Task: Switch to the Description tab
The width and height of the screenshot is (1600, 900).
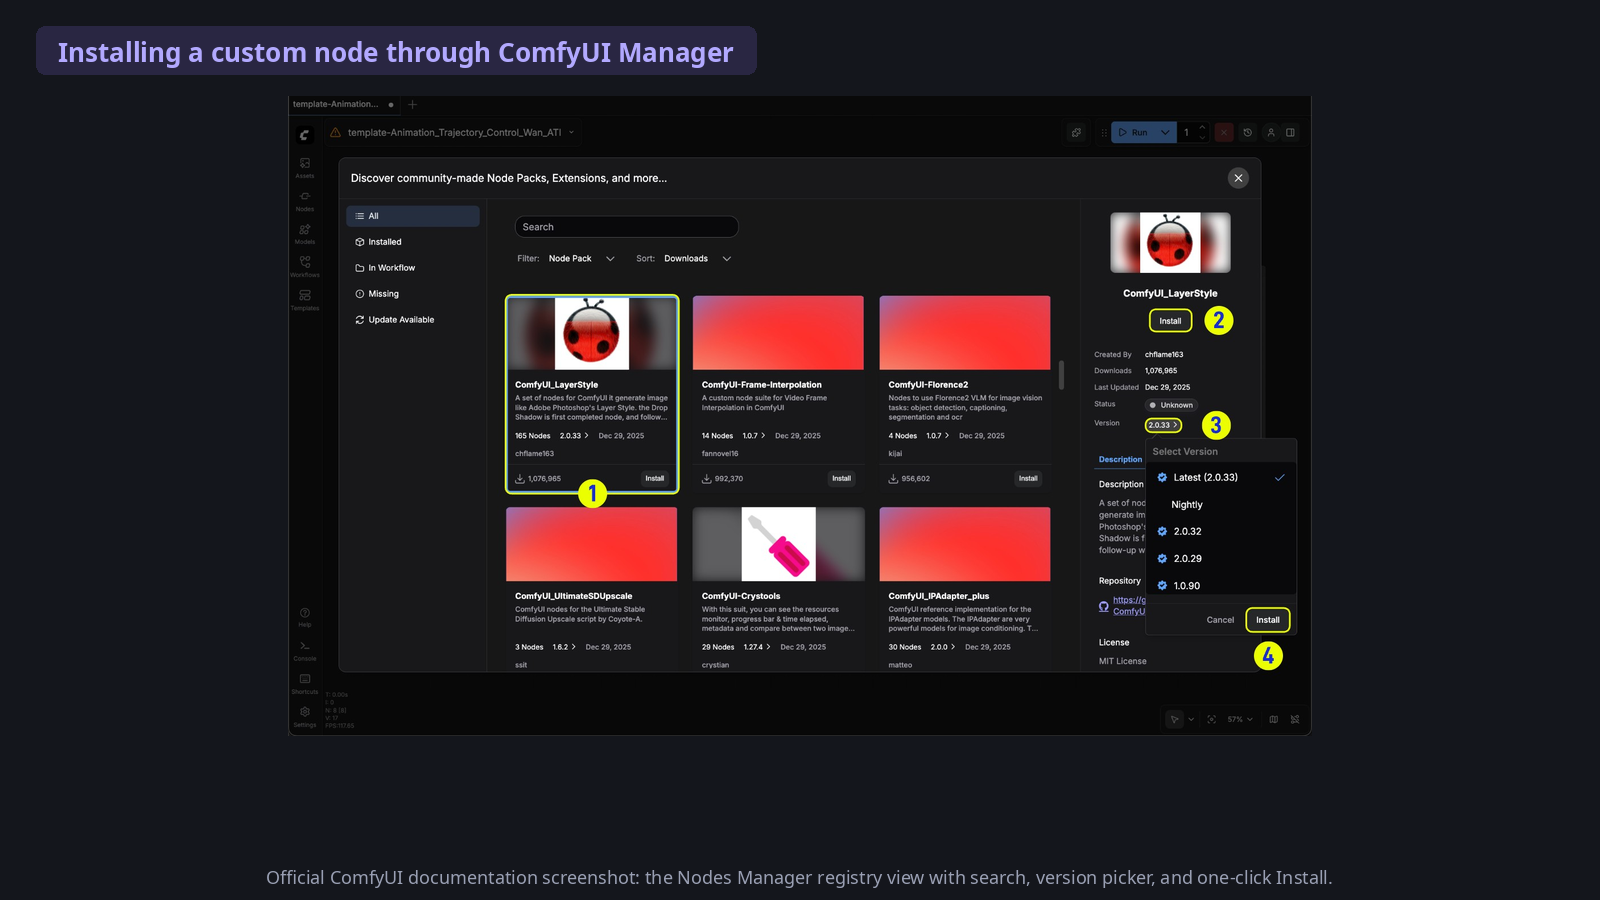Action: 1120,460
